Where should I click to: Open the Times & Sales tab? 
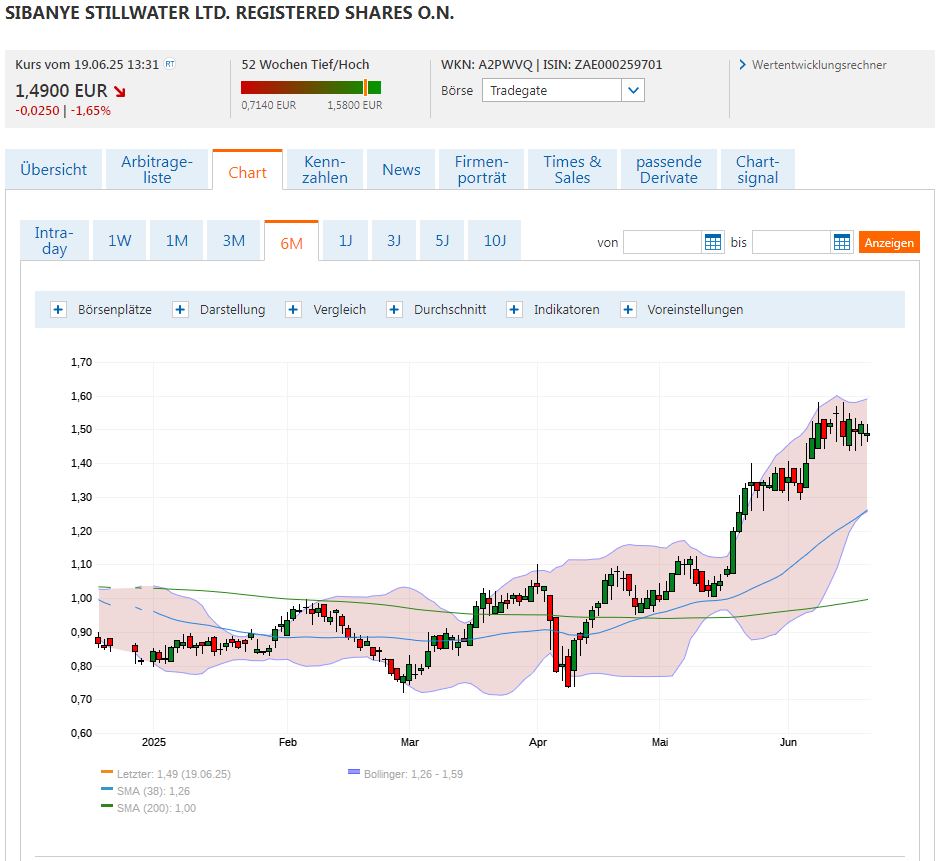click(x=571, y=169)
